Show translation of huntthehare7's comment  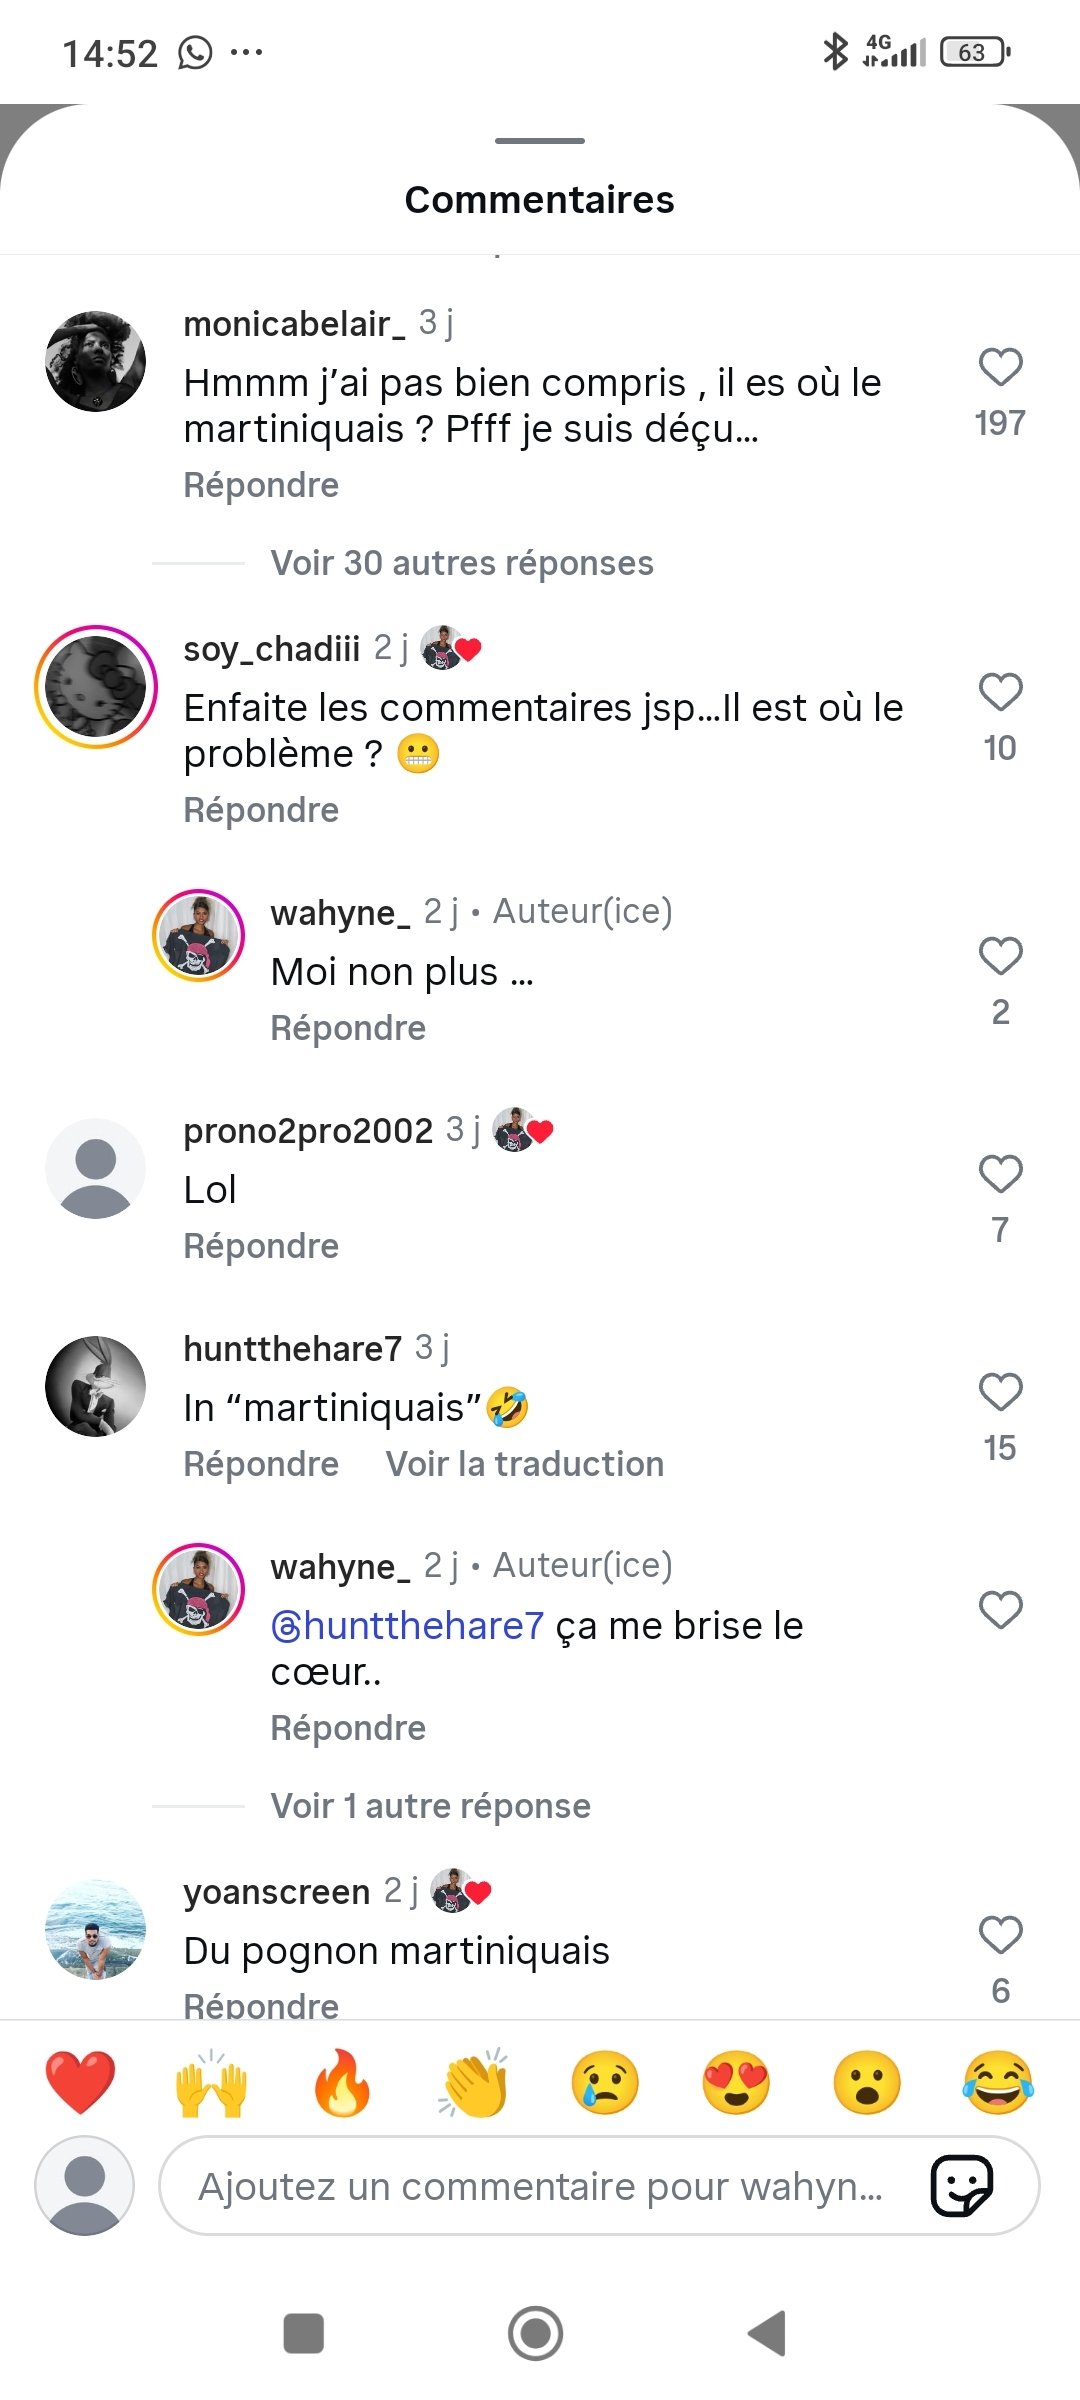coord(524,1464)
